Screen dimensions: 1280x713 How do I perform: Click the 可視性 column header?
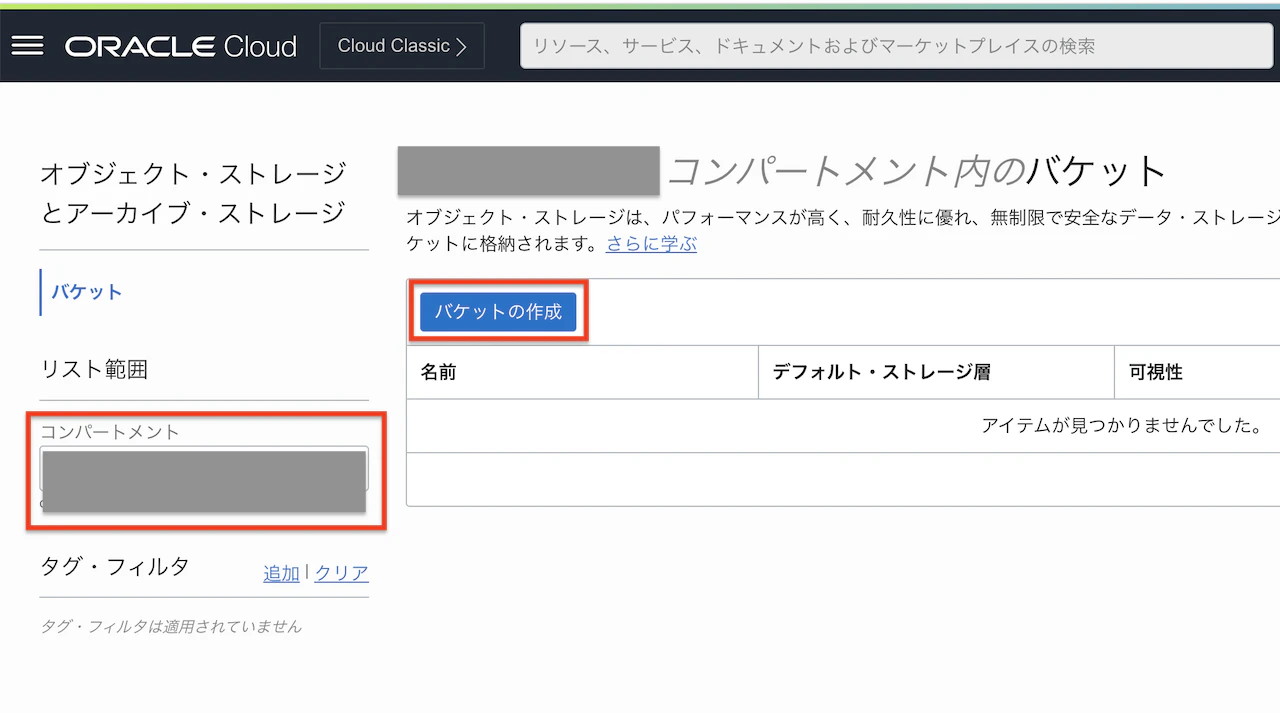click(x=1198, y=372)
